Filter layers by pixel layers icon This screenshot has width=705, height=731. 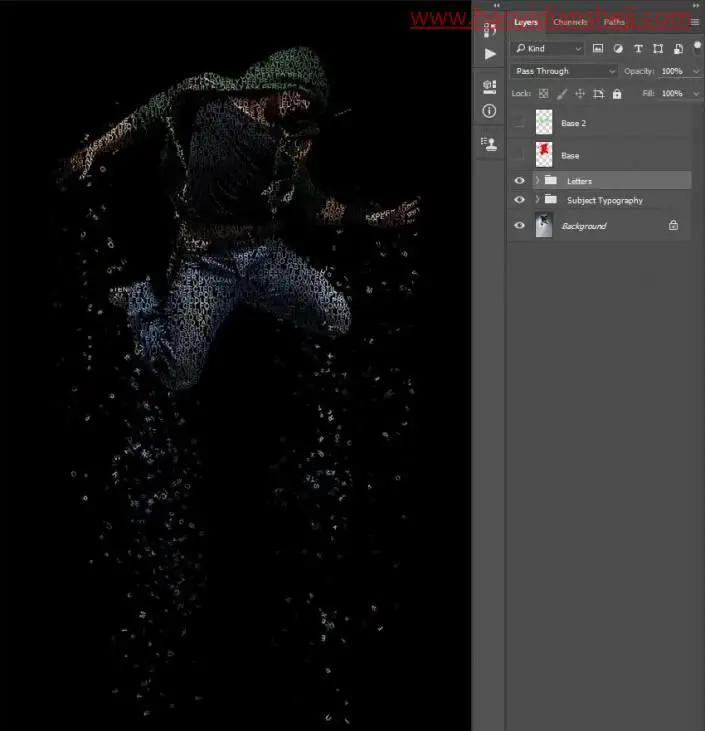tap(597, 48)
